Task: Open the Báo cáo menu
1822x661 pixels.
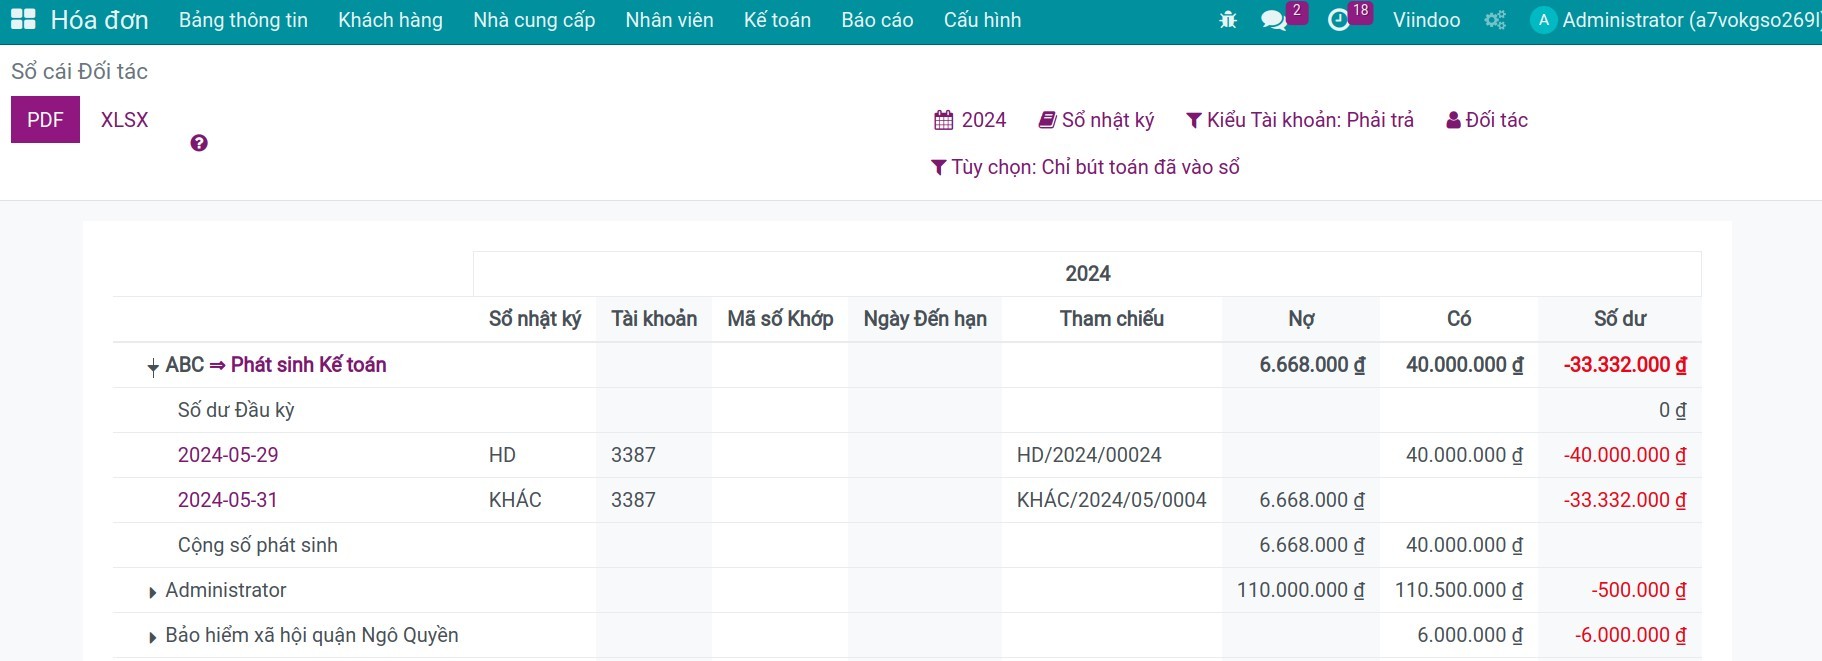Action: coord(877,20)
